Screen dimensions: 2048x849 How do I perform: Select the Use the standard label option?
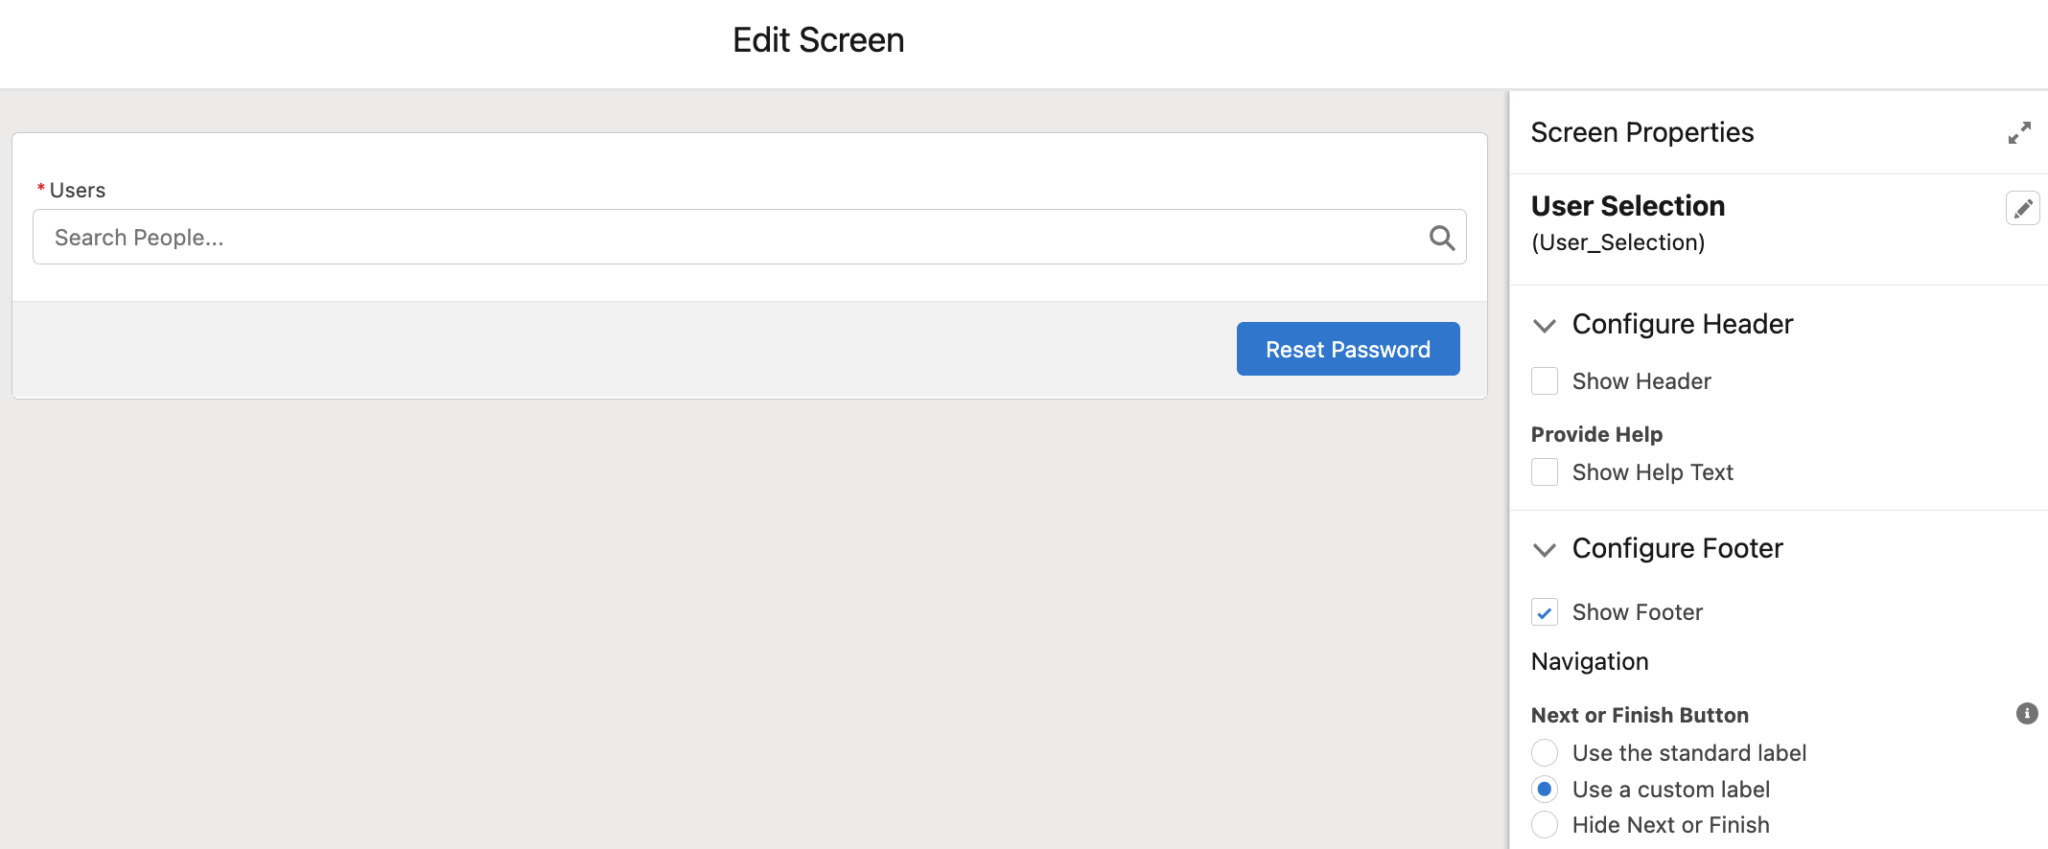[x=1544, y=753]
